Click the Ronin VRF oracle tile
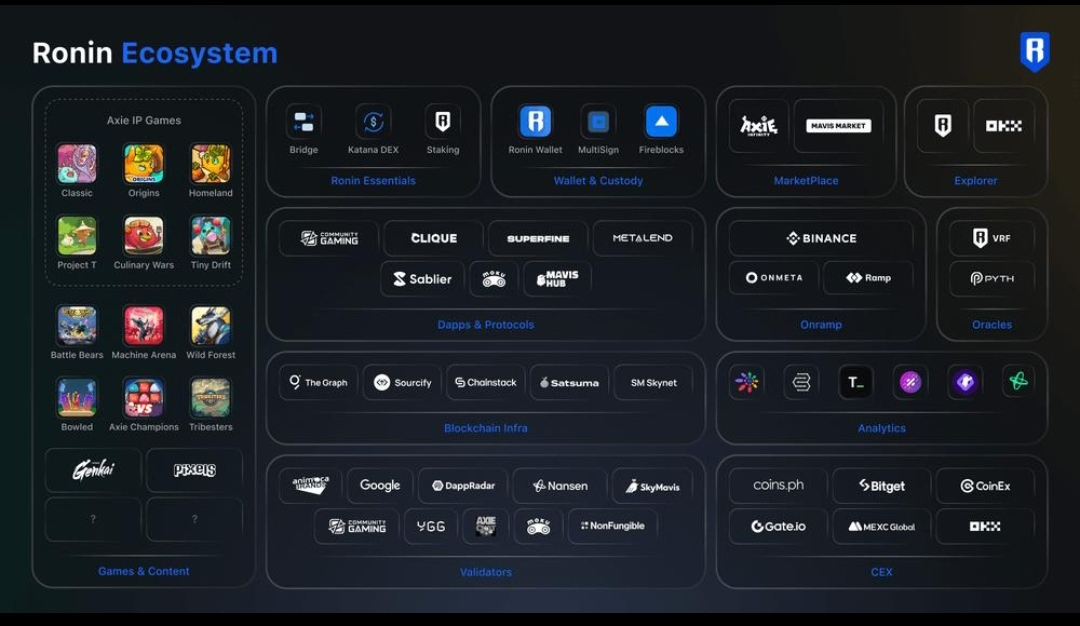This screenshot has height=626, width=1080. (x=992, y=238)
